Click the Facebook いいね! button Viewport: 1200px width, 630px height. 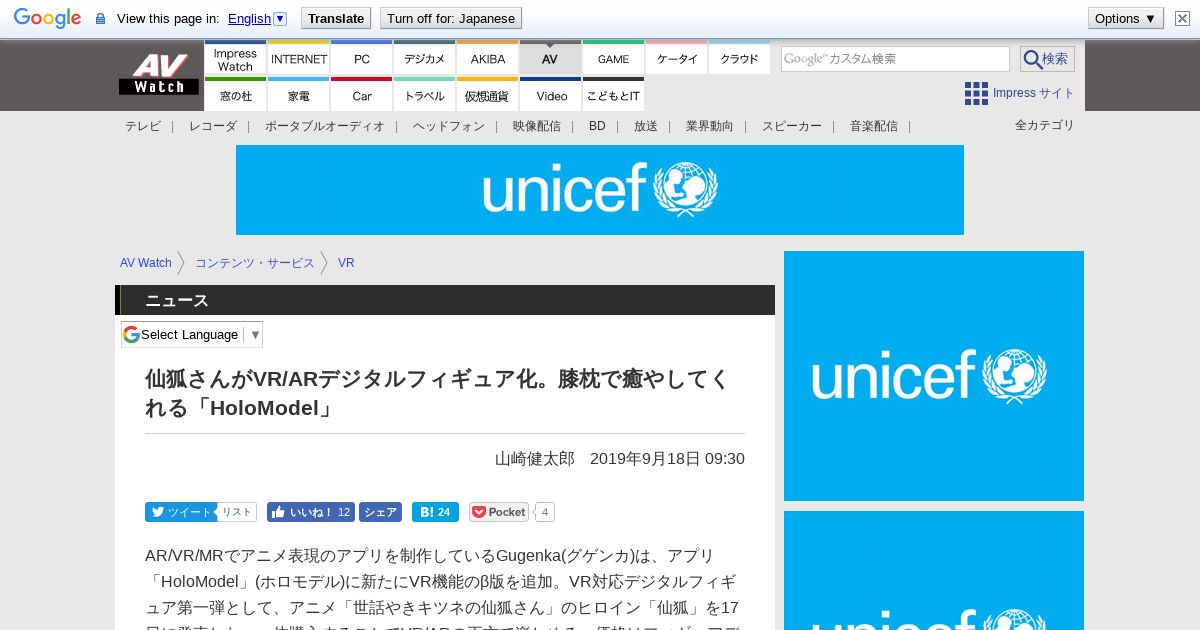[x=310, y=512]
